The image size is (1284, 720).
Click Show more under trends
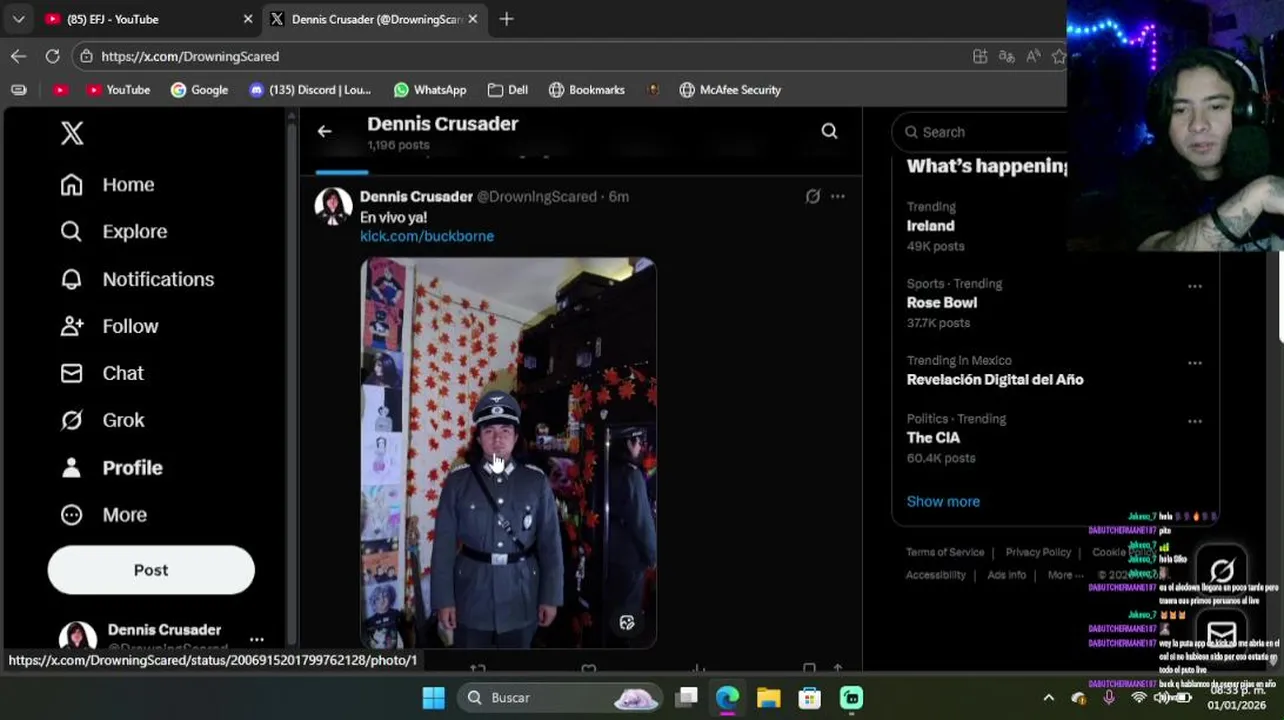[943, 502]
